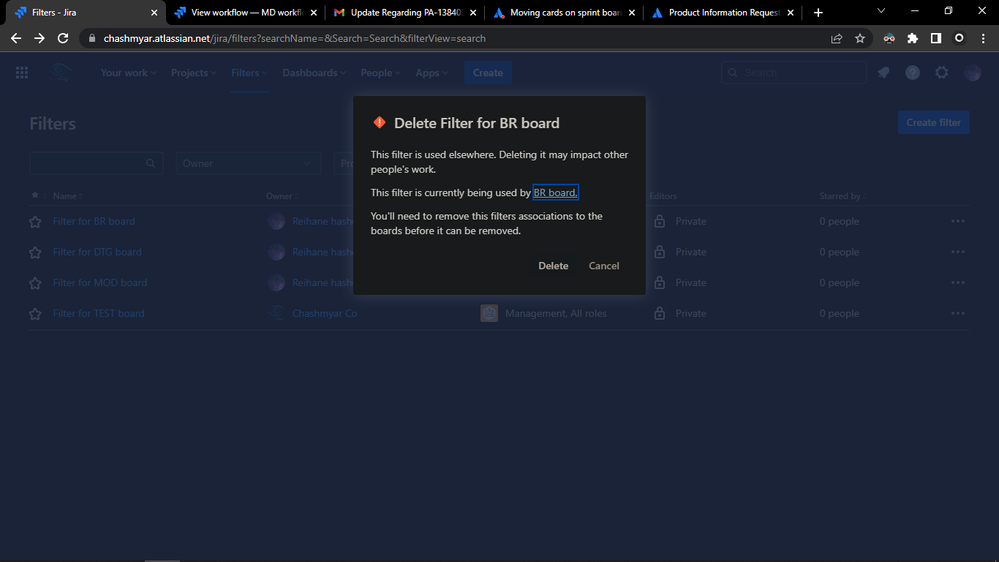The height and width of the screenshot is (562, 999).
Task: Open the user profile avatar
Action: 972,73
